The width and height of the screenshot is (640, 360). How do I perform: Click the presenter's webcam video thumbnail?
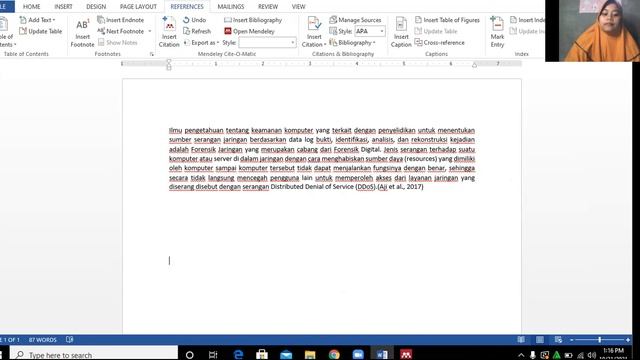click(x=593, y=31)
